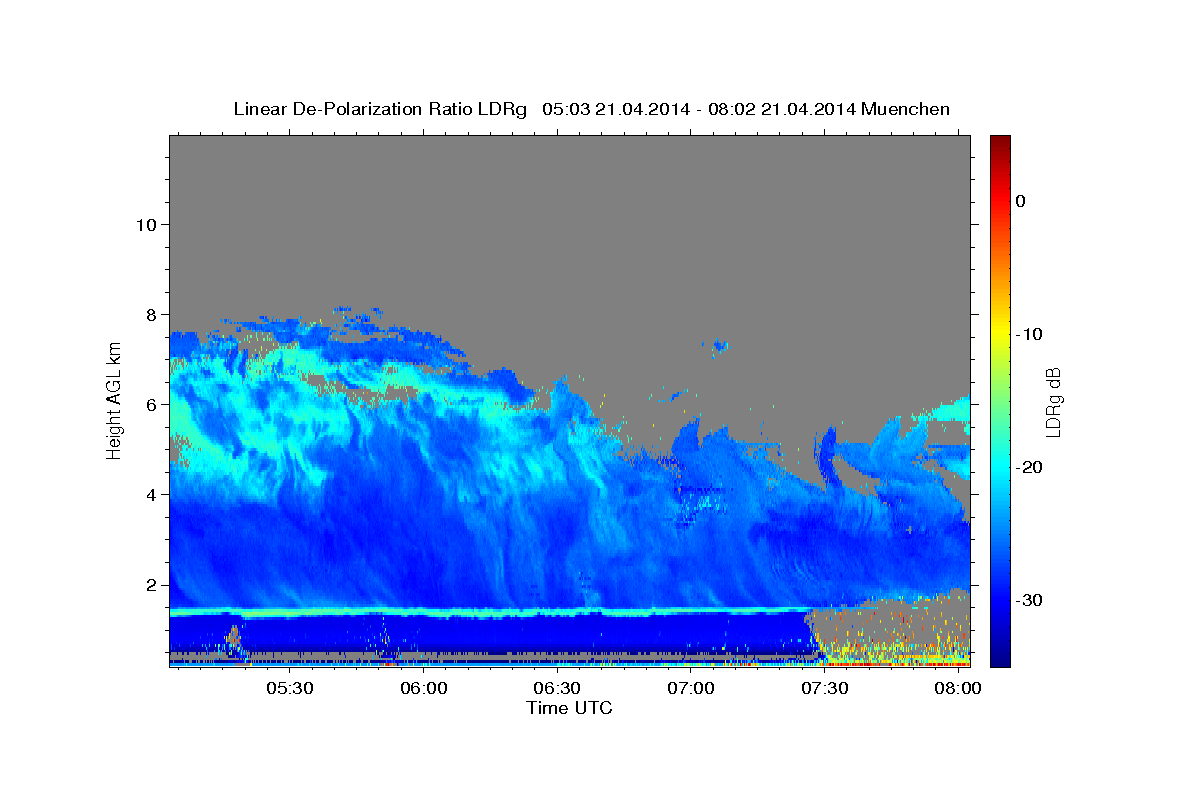Click the height axis value 6
Screen dimensions: 1200x800
coord(150,404)
